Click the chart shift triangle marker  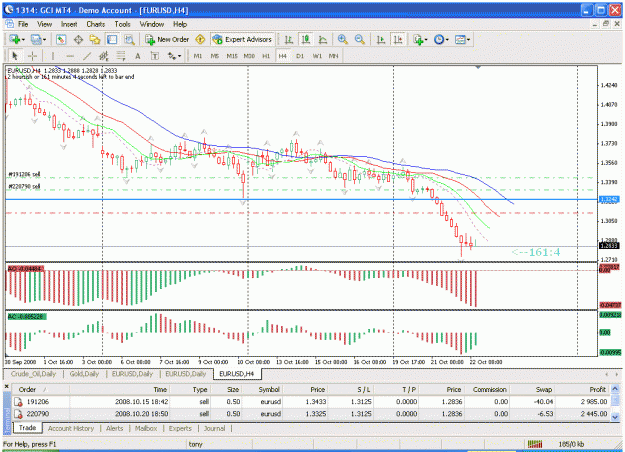tap(478, 67)
